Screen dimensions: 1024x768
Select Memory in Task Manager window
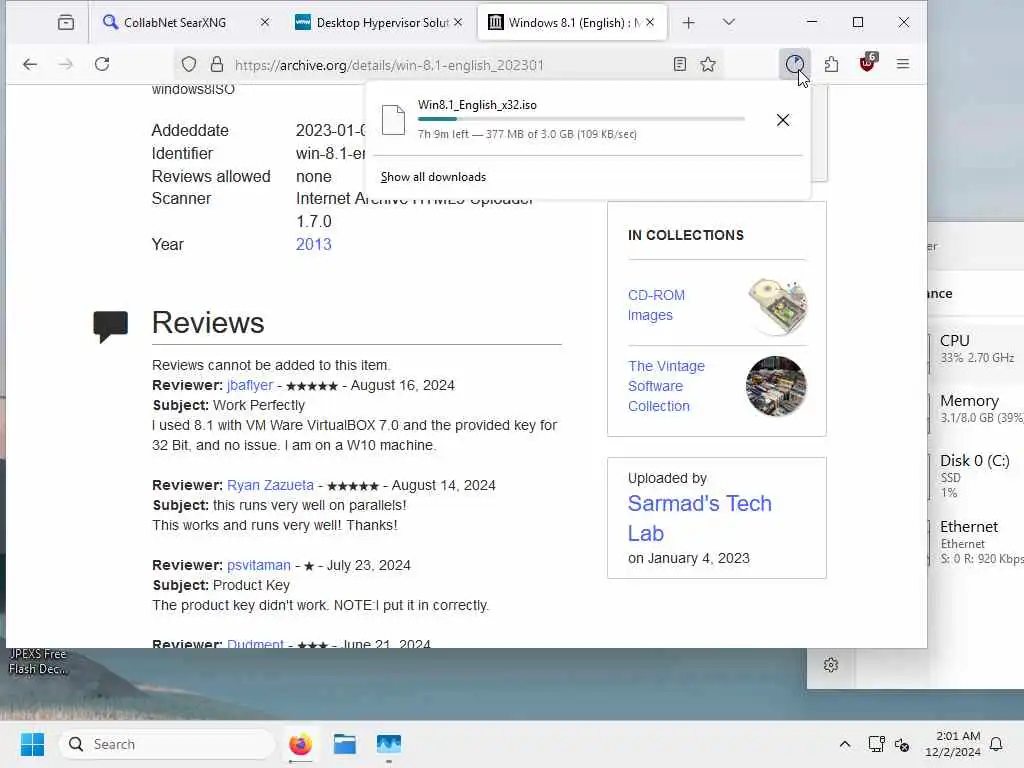click(976, 409)
